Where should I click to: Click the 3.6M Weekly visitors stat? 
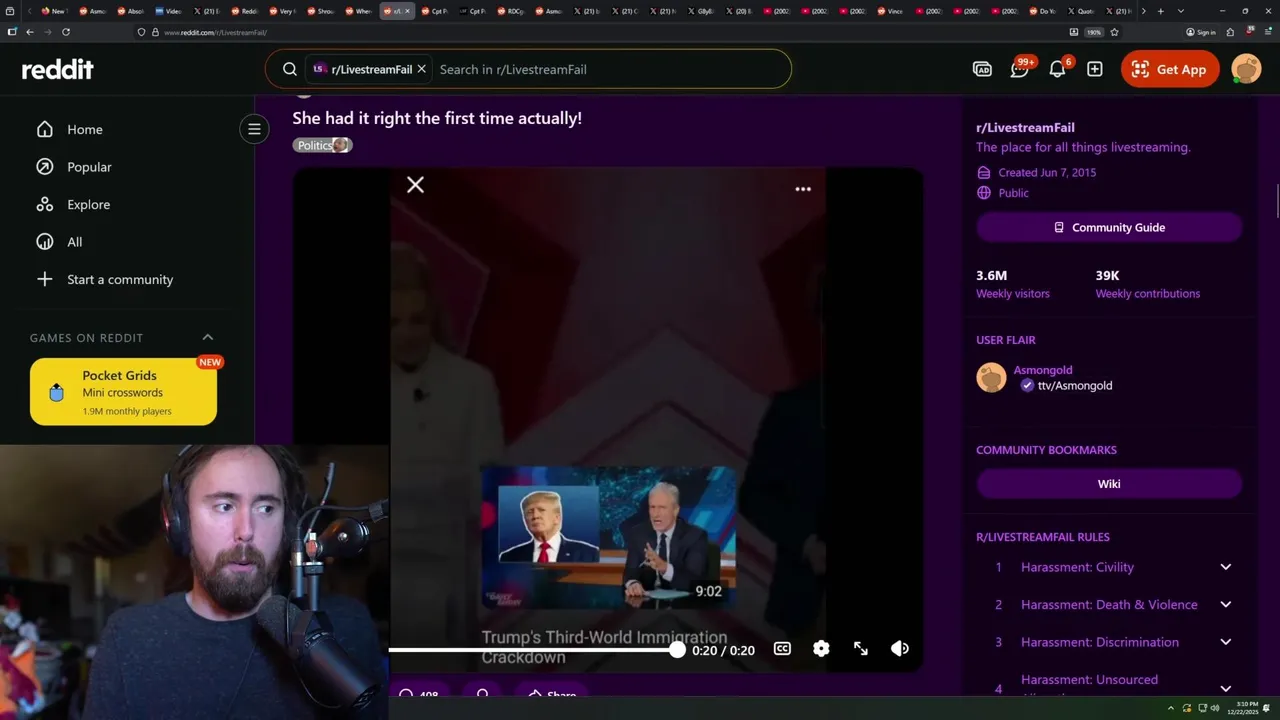1013,284
